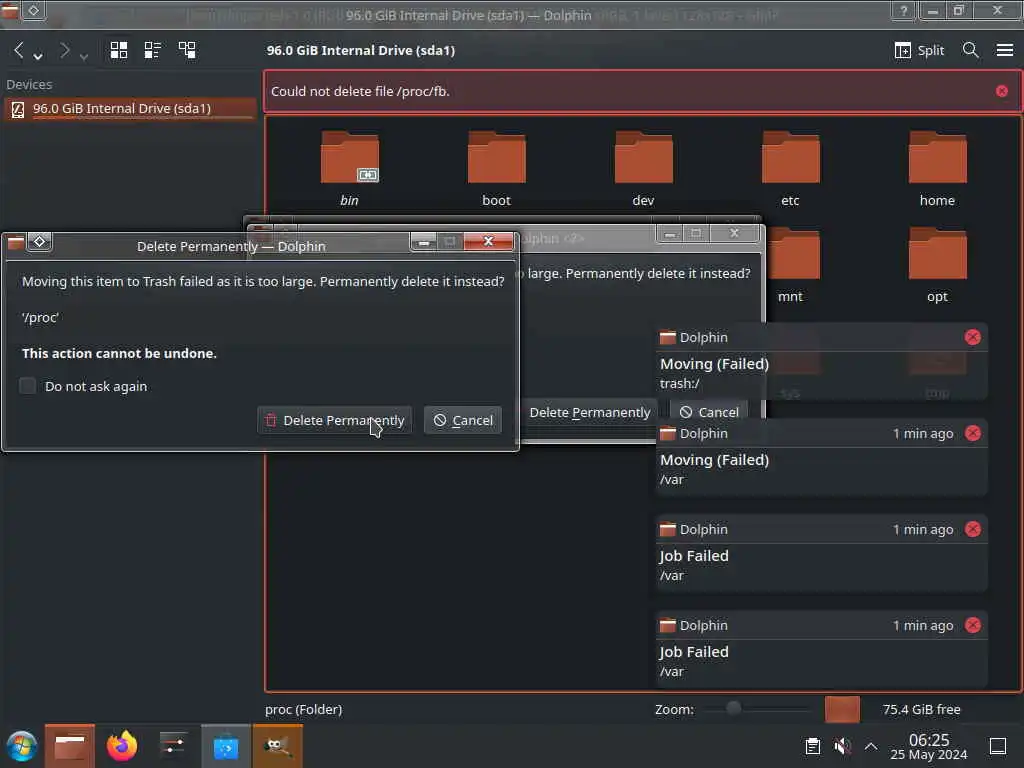
Task: Select the etc folder
Action: click(x=790, y=169)
